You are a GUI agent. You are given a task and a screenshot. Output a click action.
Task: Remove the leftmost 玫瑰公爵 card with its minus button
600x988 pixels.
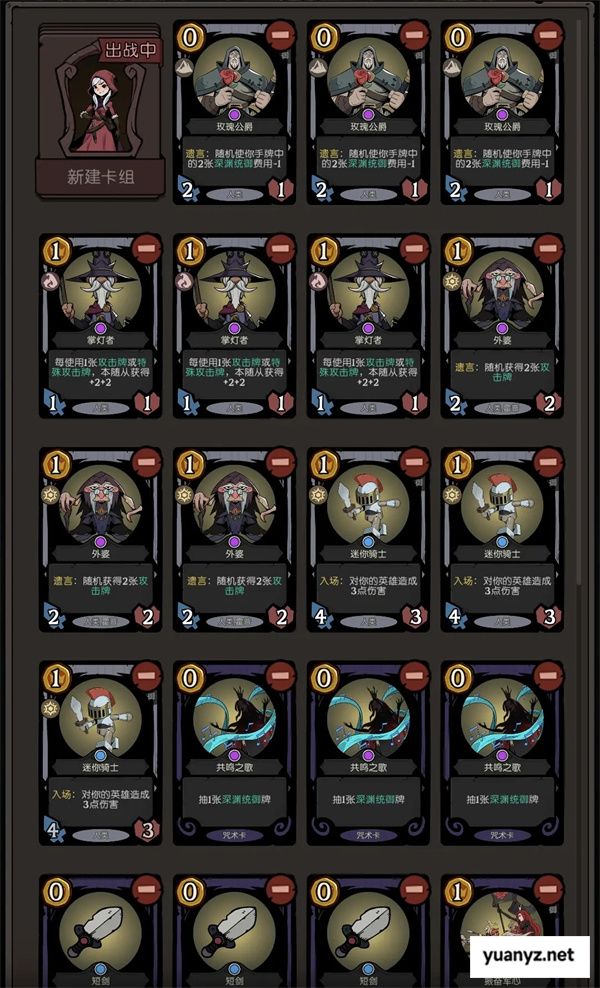click(280, 35)
